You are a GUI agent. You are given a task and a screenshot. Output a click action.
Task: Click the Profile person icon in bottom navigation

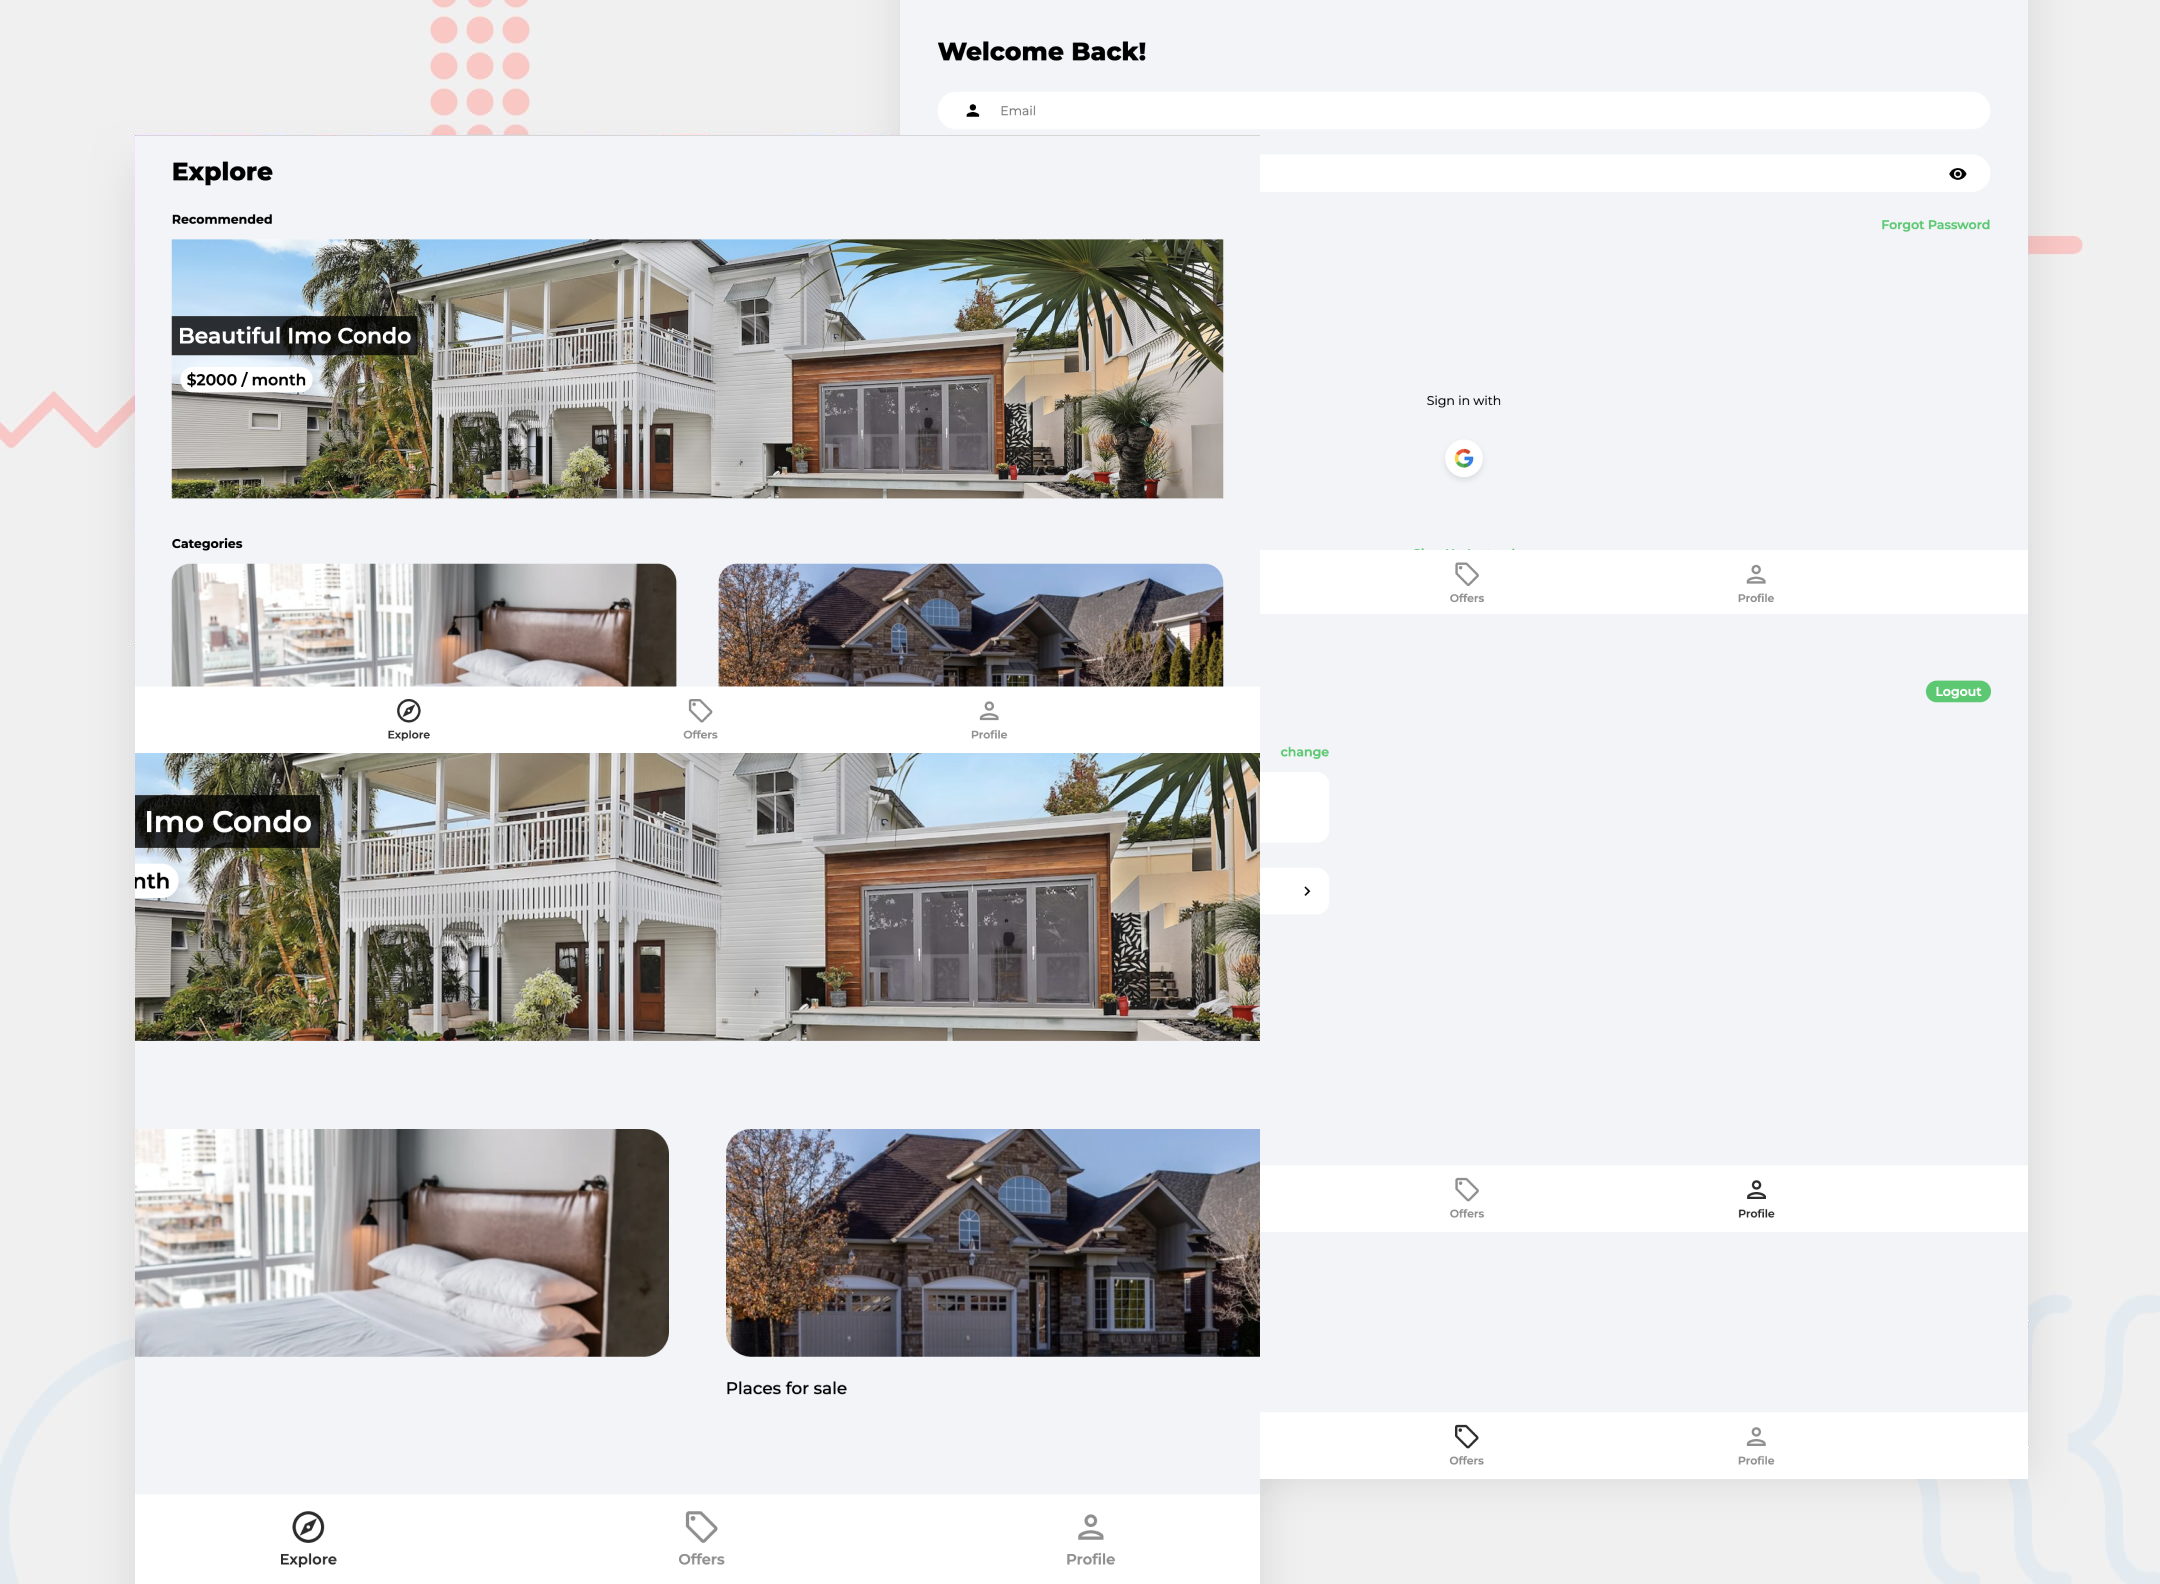pos(1089,1528)
